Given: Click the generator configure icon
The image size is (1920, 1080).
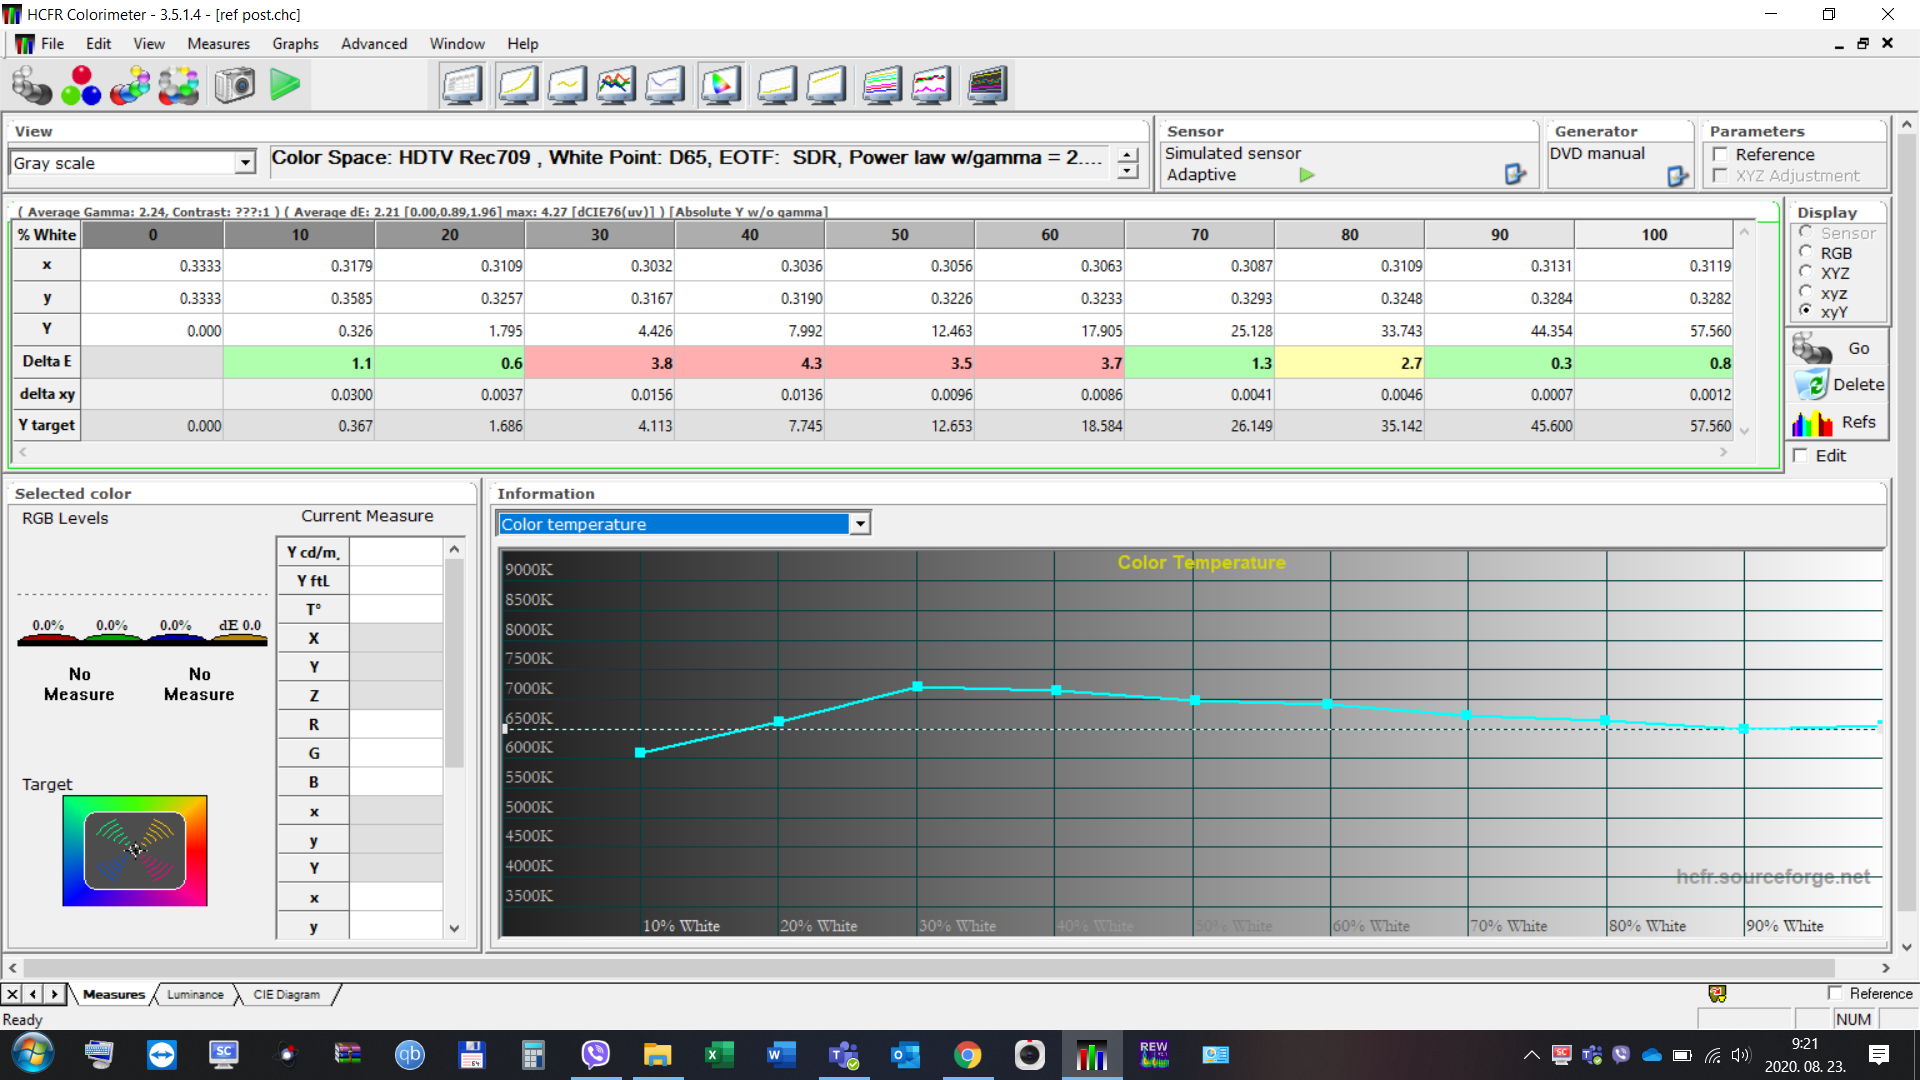Looking at the screenshot, I should tap(1677, 176).
